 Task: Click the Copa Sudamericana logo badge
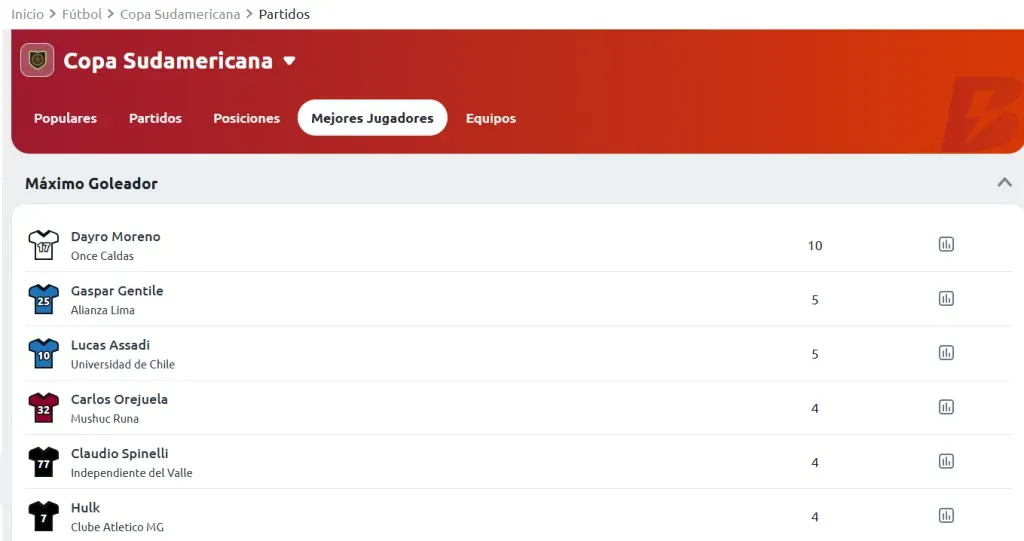(37, 60)
